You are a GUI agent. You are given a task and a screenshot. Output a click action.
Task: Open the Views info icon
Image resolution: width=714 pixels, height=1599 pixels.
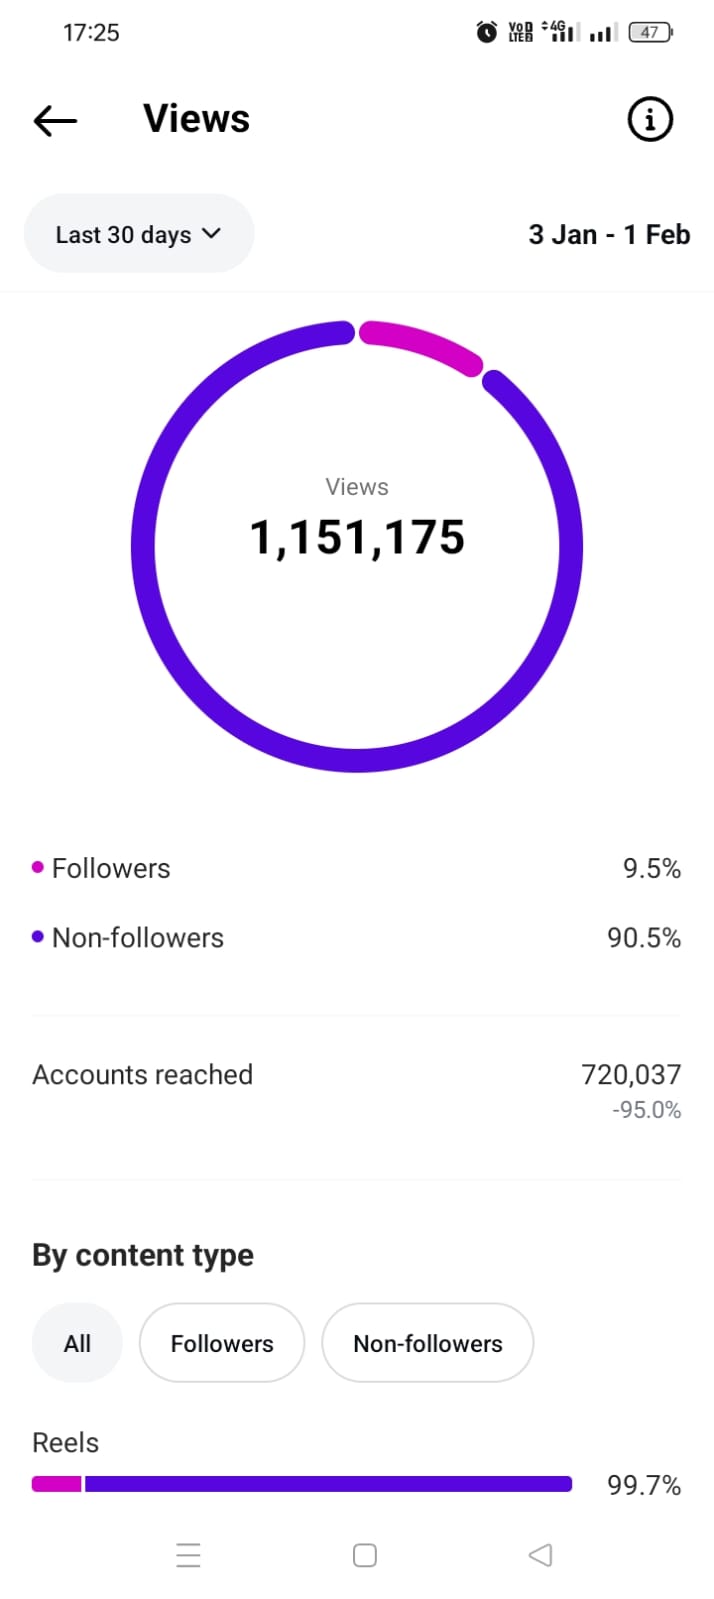coord(650,120)
